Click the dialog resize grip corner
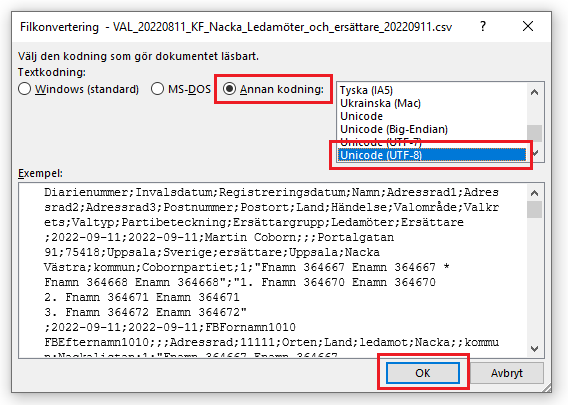Screen dimensions: 568x405 click(547, 388)
